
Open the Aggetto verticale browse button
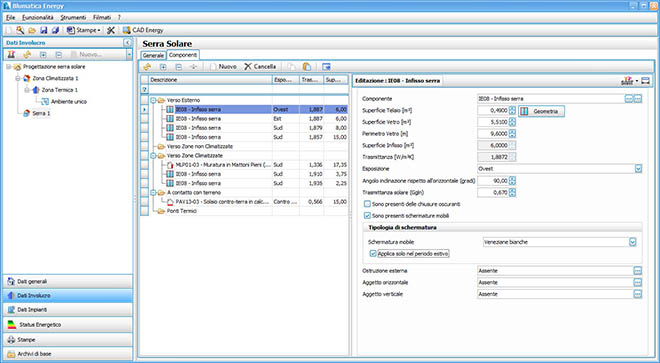(638, 294)
